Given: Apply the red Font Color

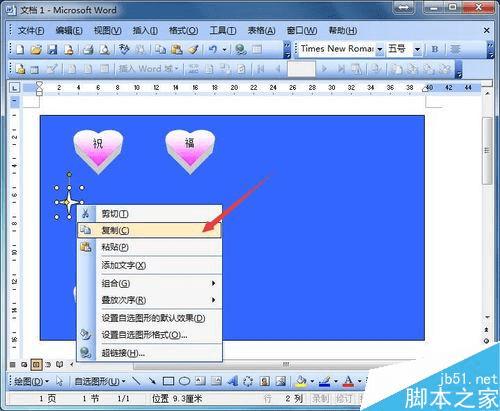Looking at the screenshot, I should pyautogui.click(x=348, y=381).
